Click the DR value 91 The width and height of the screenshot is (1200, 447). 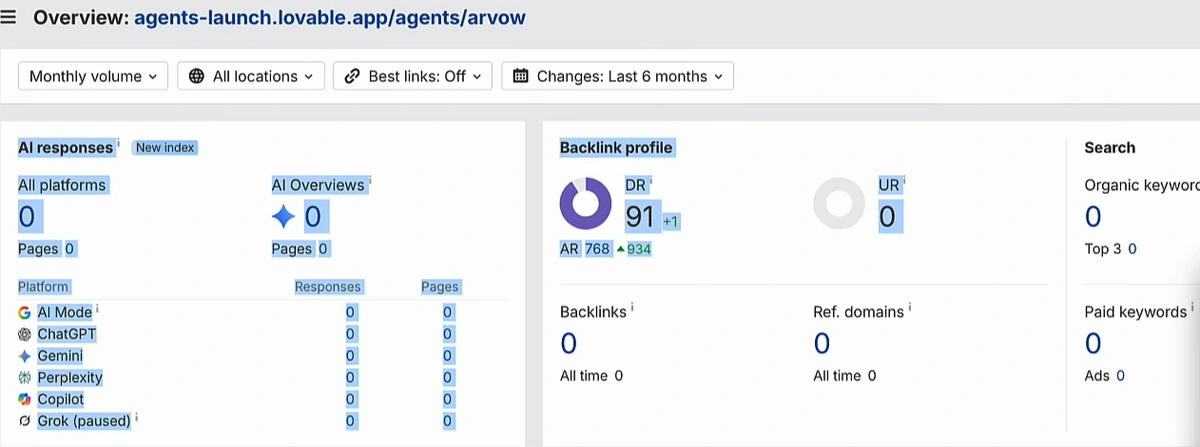(x=641, y=216)
